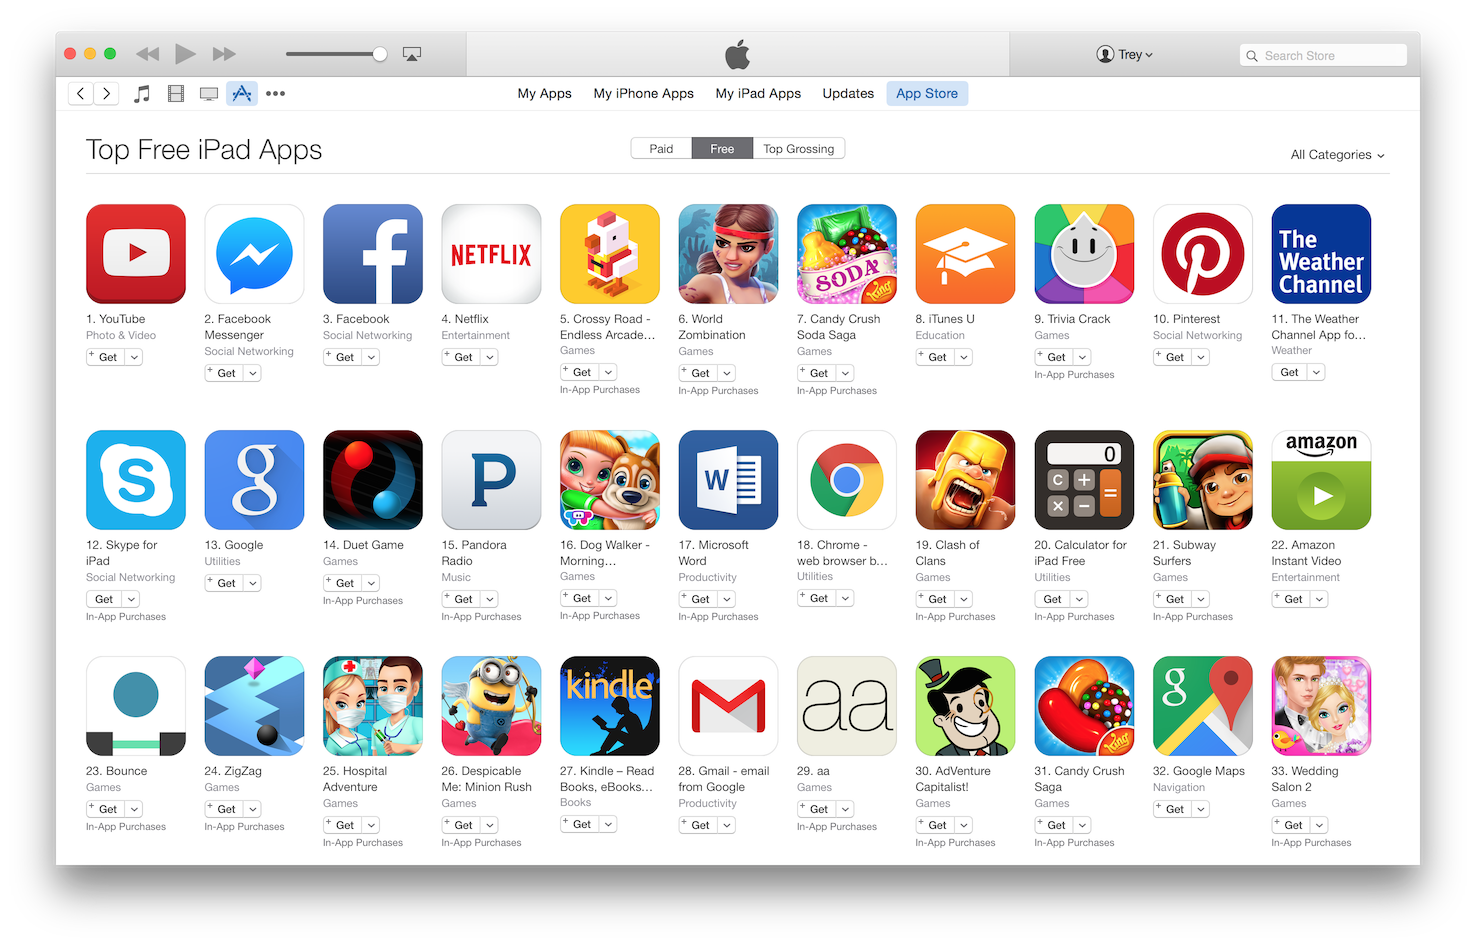
Task: Adjust the volume slider knob
Action: tap(380, 54)
